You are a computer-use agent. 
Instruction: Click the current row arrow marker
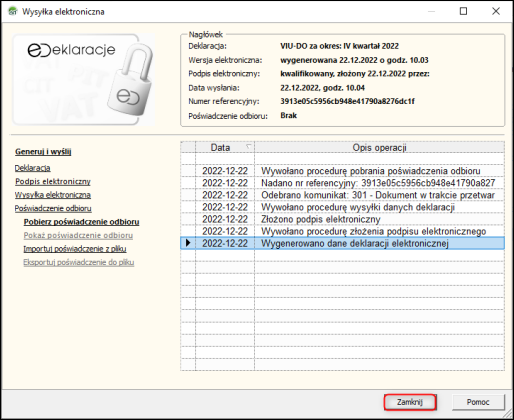click(x=188, y=243)
